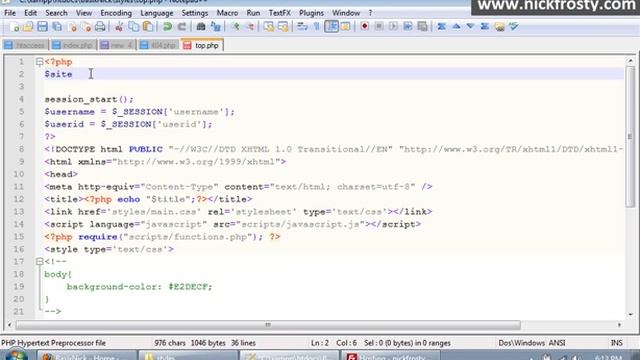Open the TextFX menu
Viewport: 640px width, 360px height.
[x=280, y=13]
